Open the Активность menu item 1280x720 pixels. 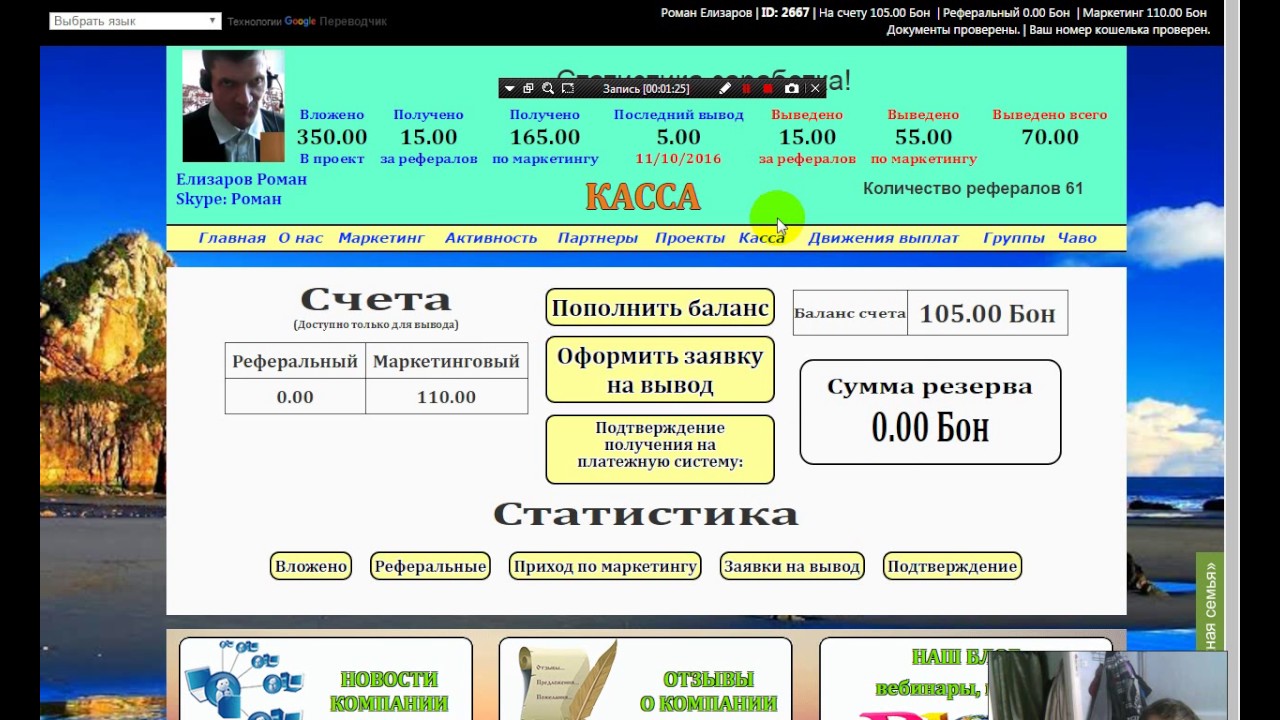[x=491, y=238]
